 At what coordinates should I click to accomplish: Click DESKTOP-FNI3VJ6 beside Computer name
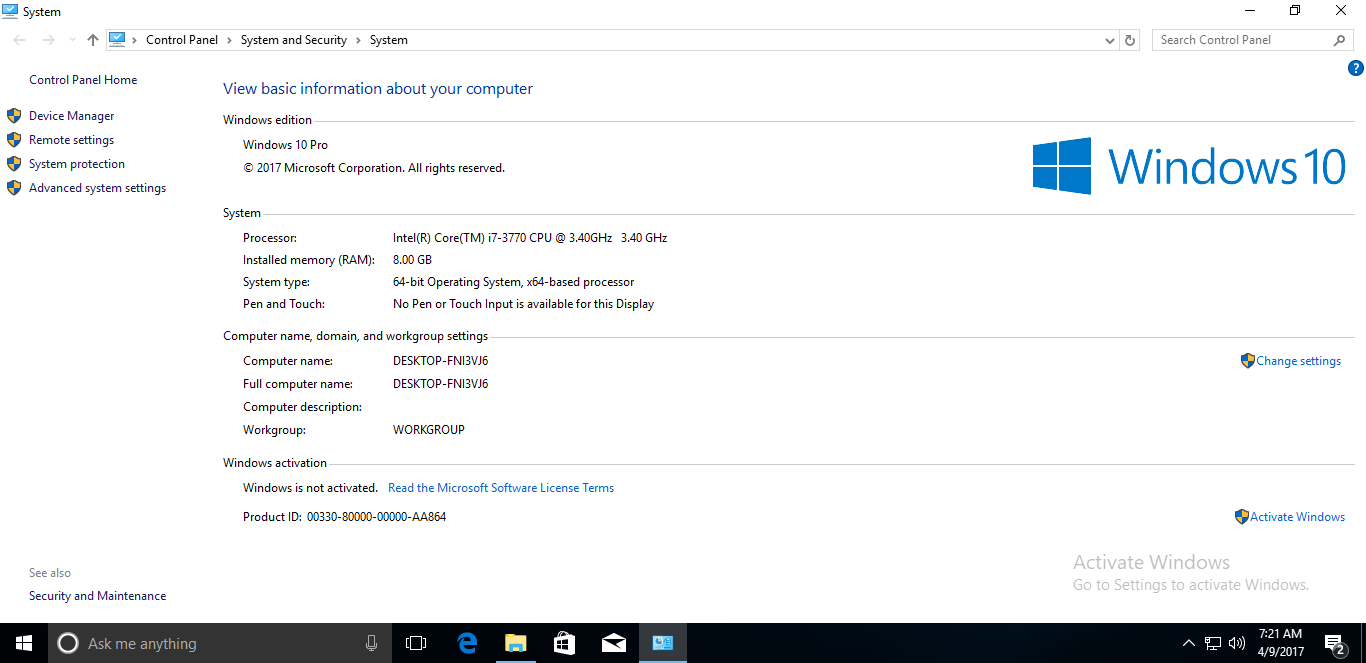[x=441, y=361]
